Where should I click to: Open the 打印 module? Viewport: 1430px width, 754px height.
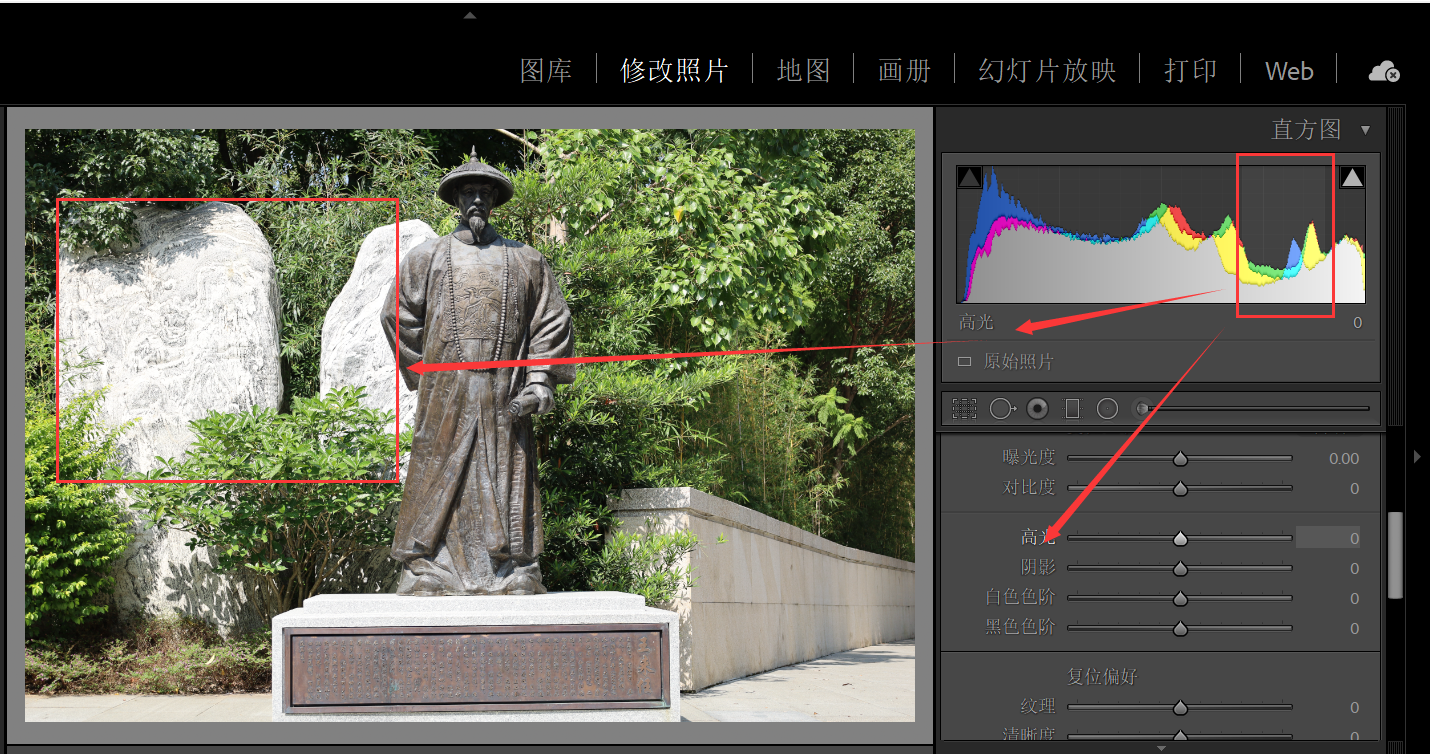1191,71
